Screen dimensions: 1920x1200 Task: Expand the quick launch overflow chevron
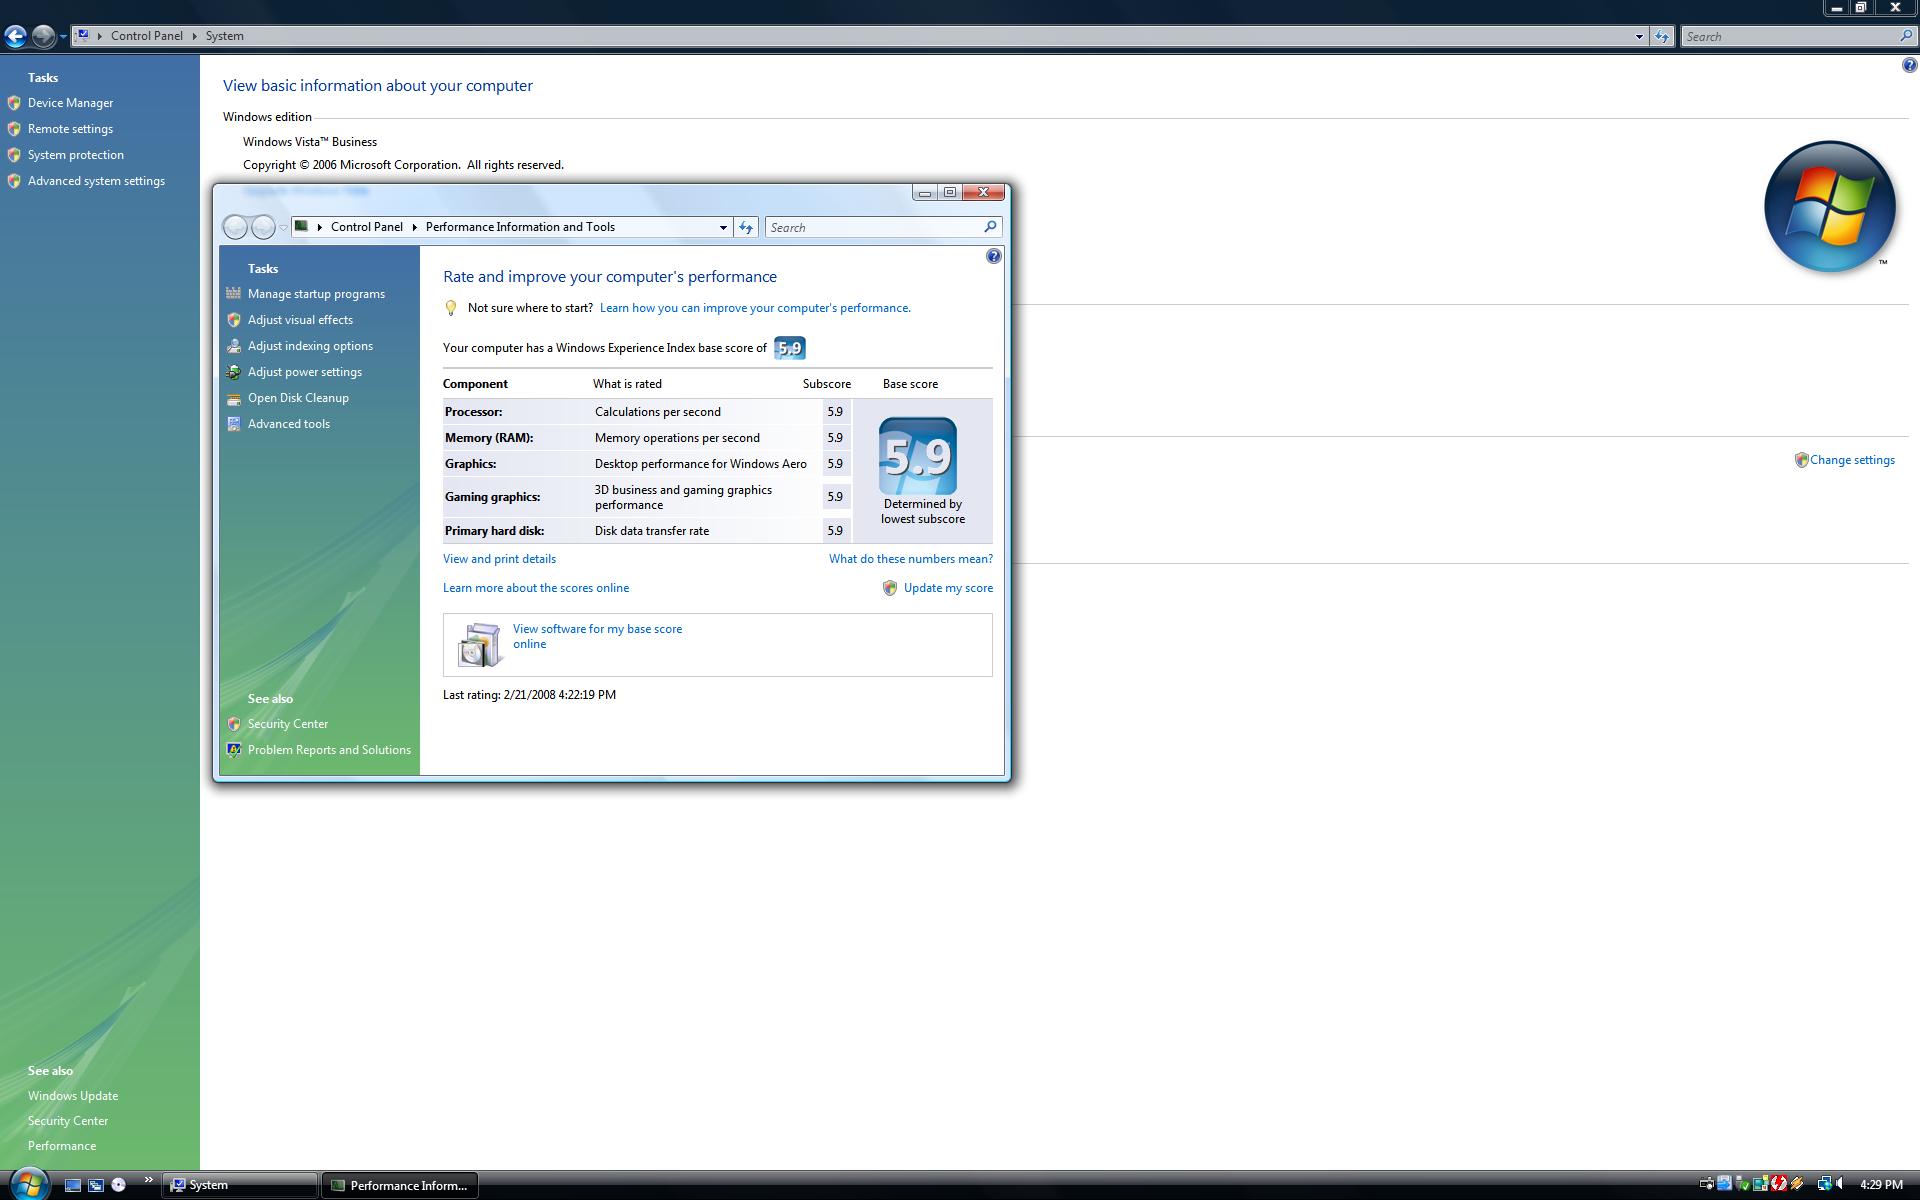149,1180
